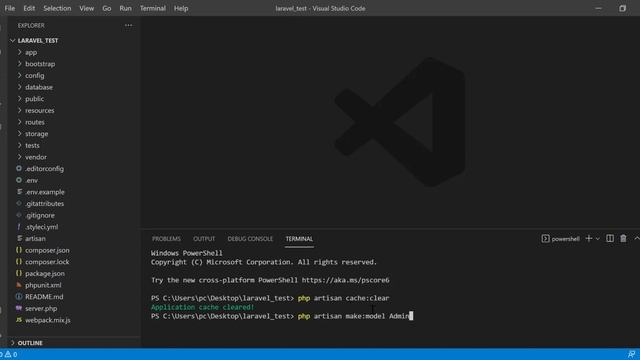Open the status bar feedback icon

click(631, 354)
